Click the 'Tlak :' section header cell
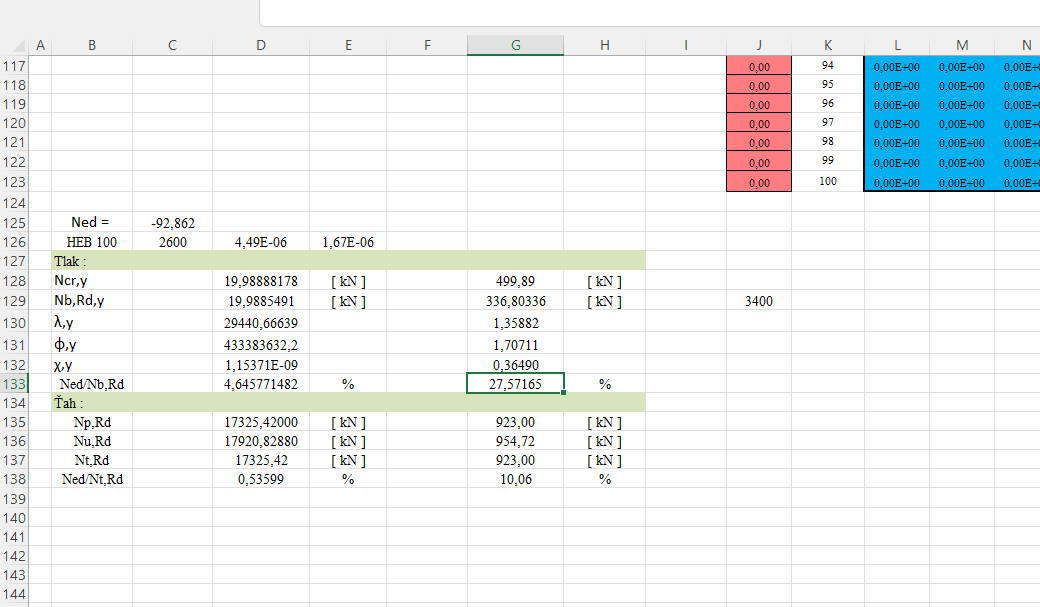 tap(92, 261)
